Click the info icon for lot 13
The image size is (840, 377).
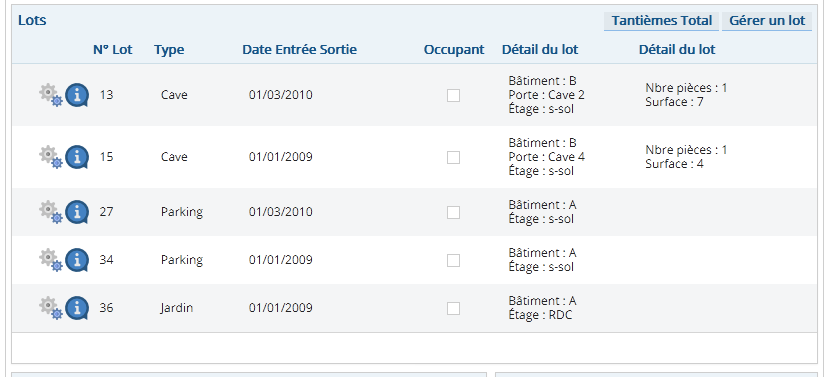[77, 95]
